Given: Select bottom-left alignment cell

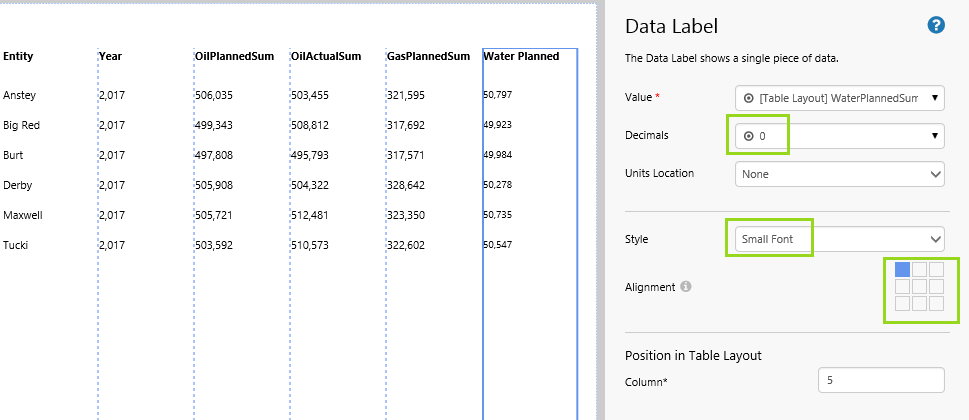Looking at the screenshot, I should (x=902, y=303).
